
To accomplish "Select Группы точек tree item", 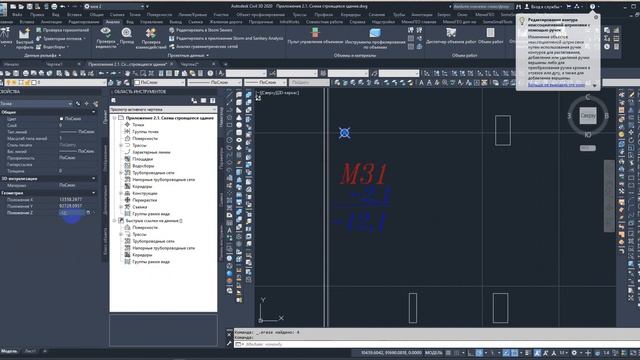I will click(145, 131).
